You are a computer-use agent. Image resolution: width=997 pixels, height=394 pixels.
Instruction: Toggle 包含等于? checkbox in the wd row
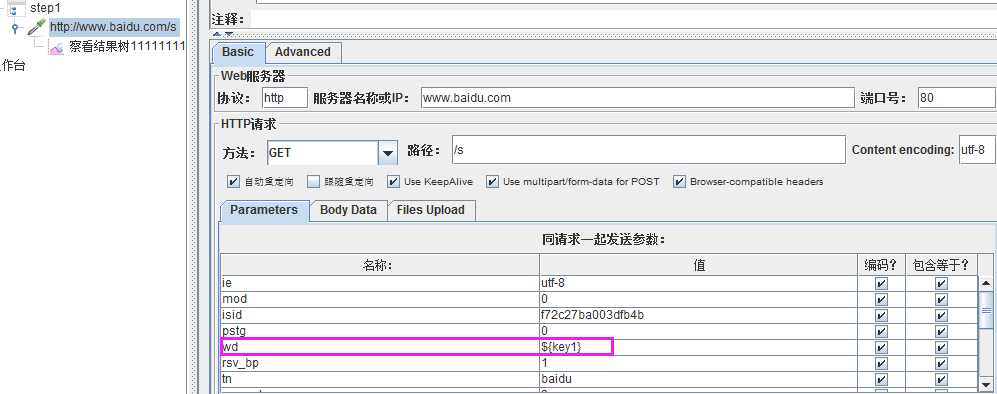click(x=942, y=348)
